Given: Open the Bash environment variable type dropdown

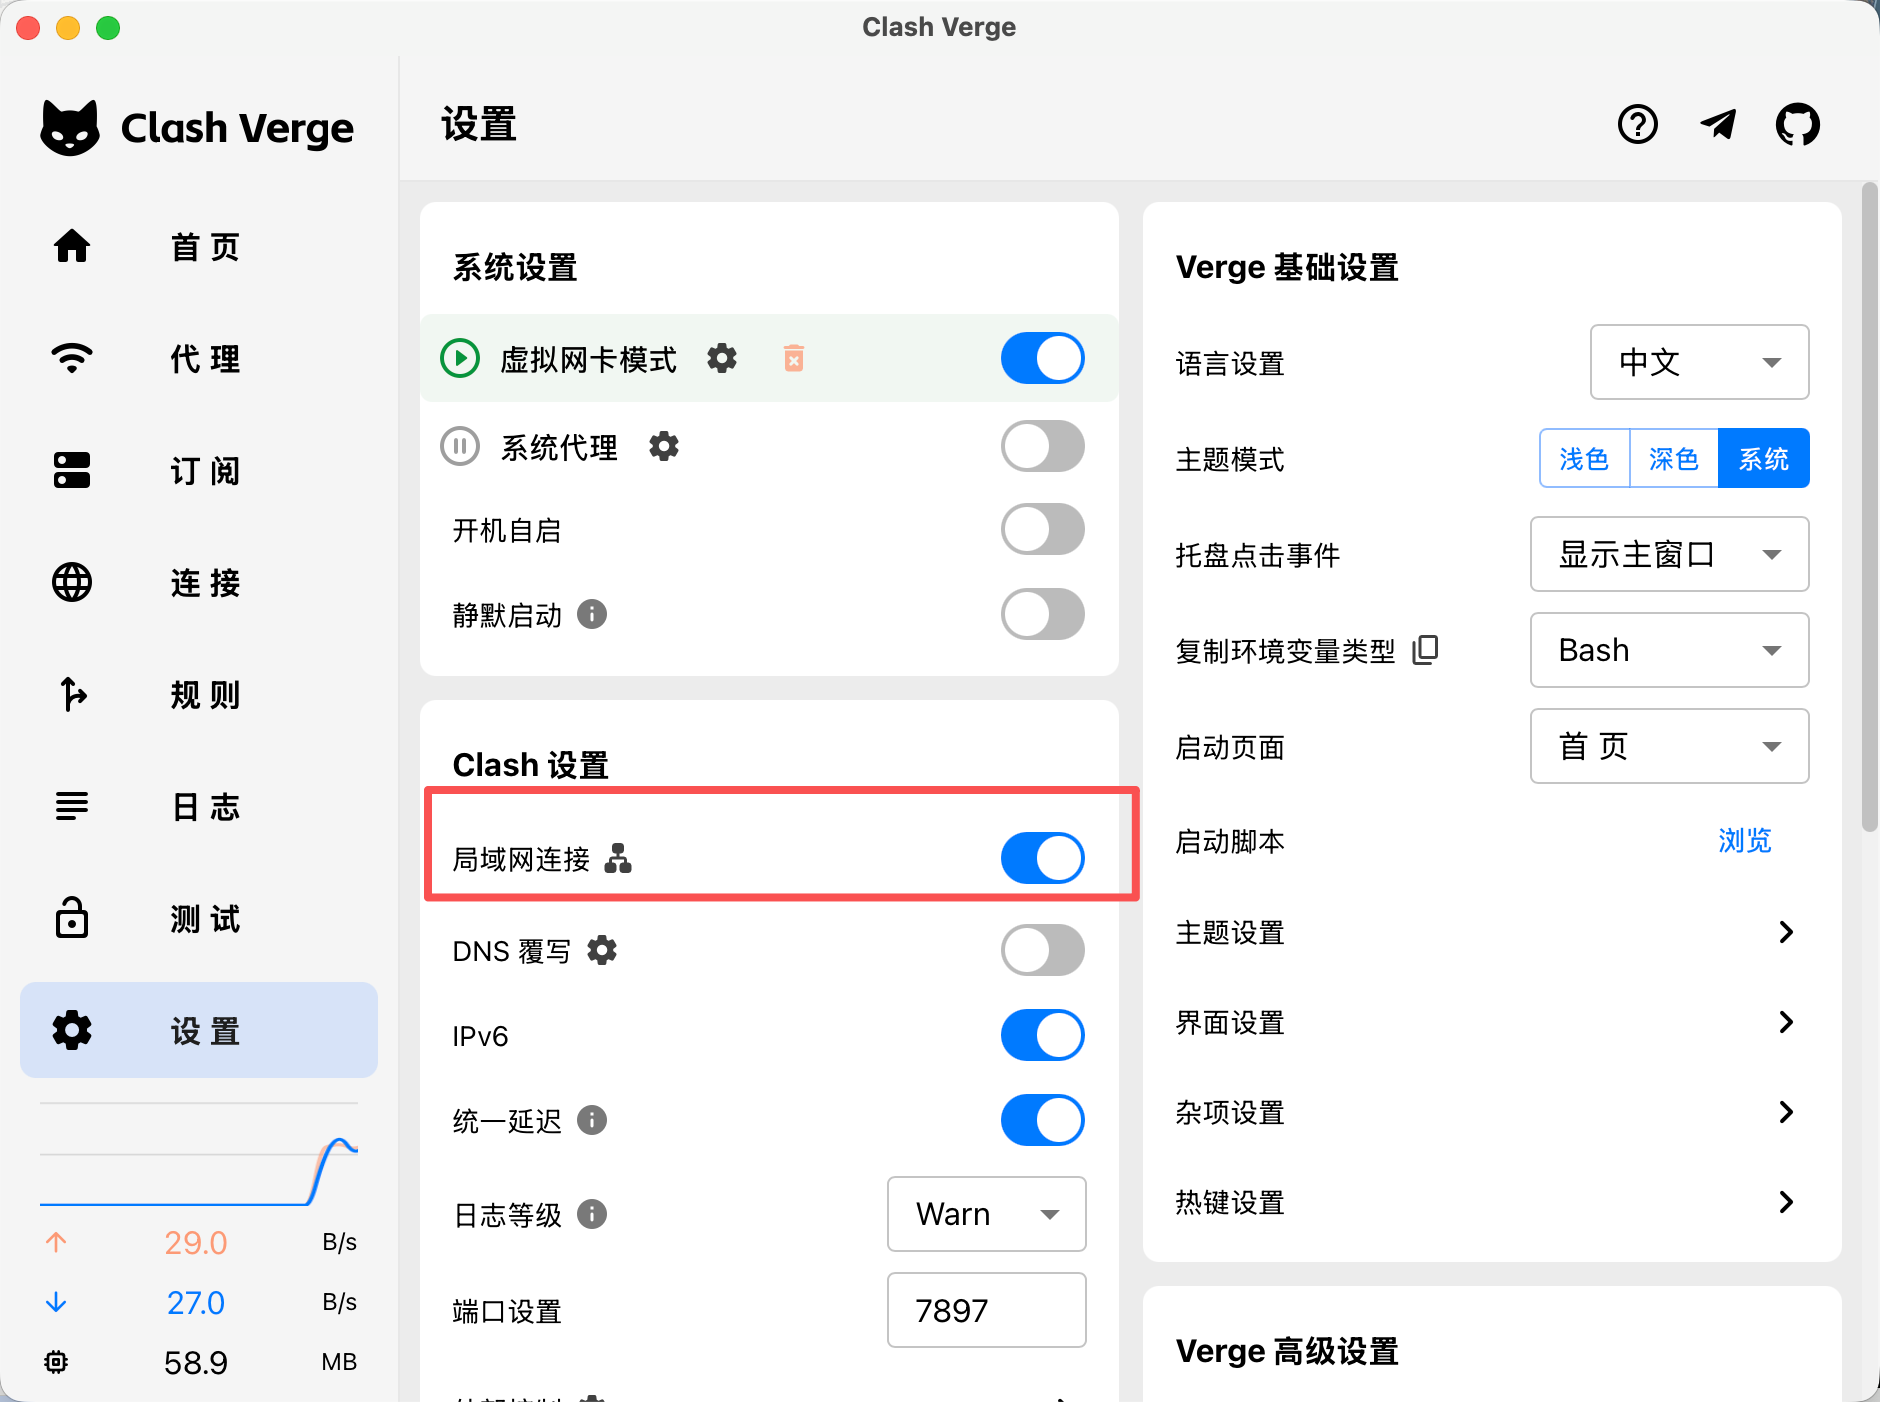Looking at the screenshot, I should click(x=1669, y=650).
